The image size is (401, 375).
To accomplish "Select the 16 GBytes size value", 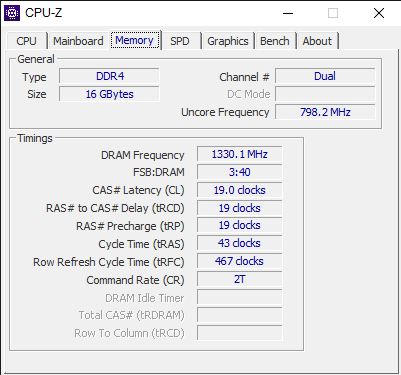I will 109,94.
